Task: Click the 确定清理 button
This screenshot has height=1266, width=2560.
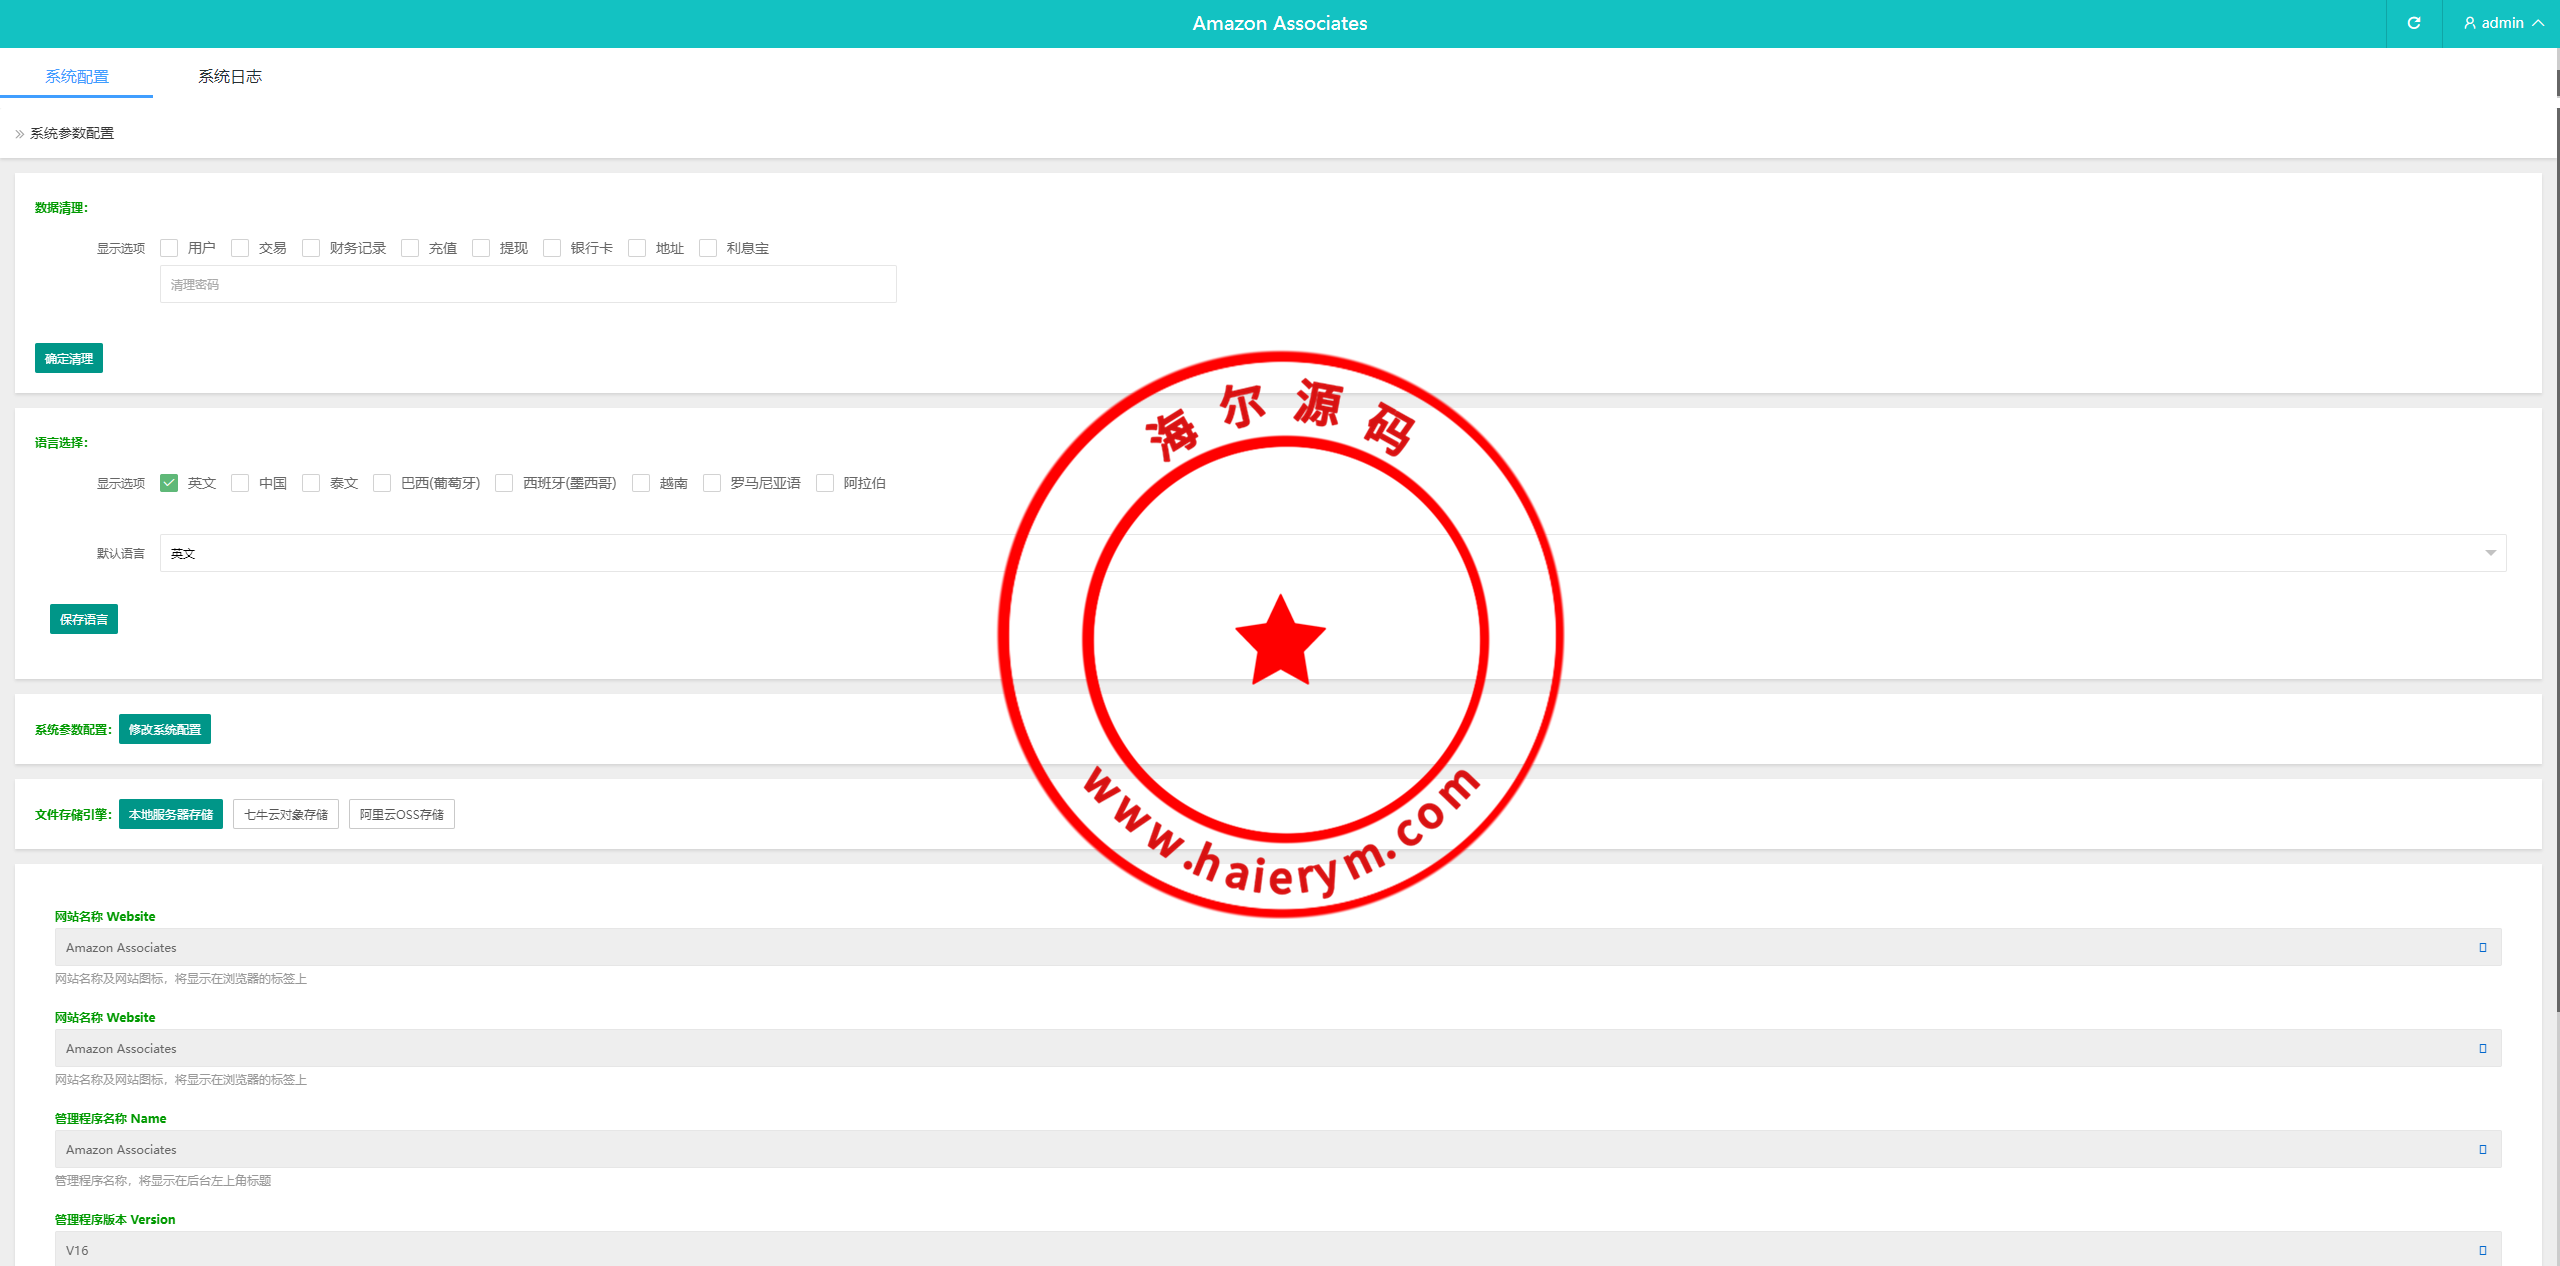Action: coord(69,358)
